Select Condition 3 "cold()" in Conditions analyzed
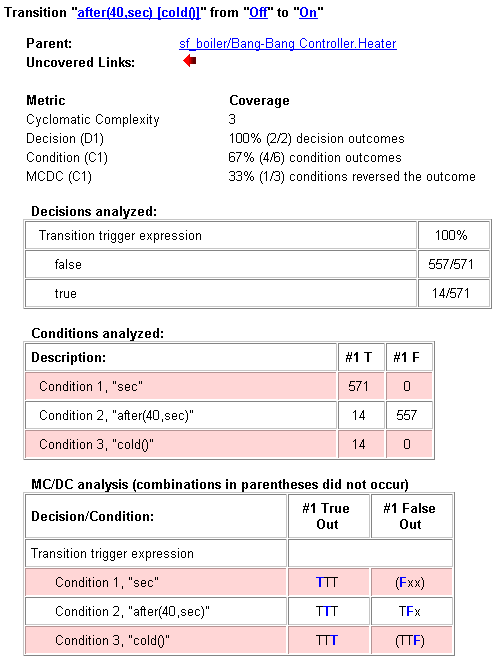The image size is (504, 663). tap(181, 444)
